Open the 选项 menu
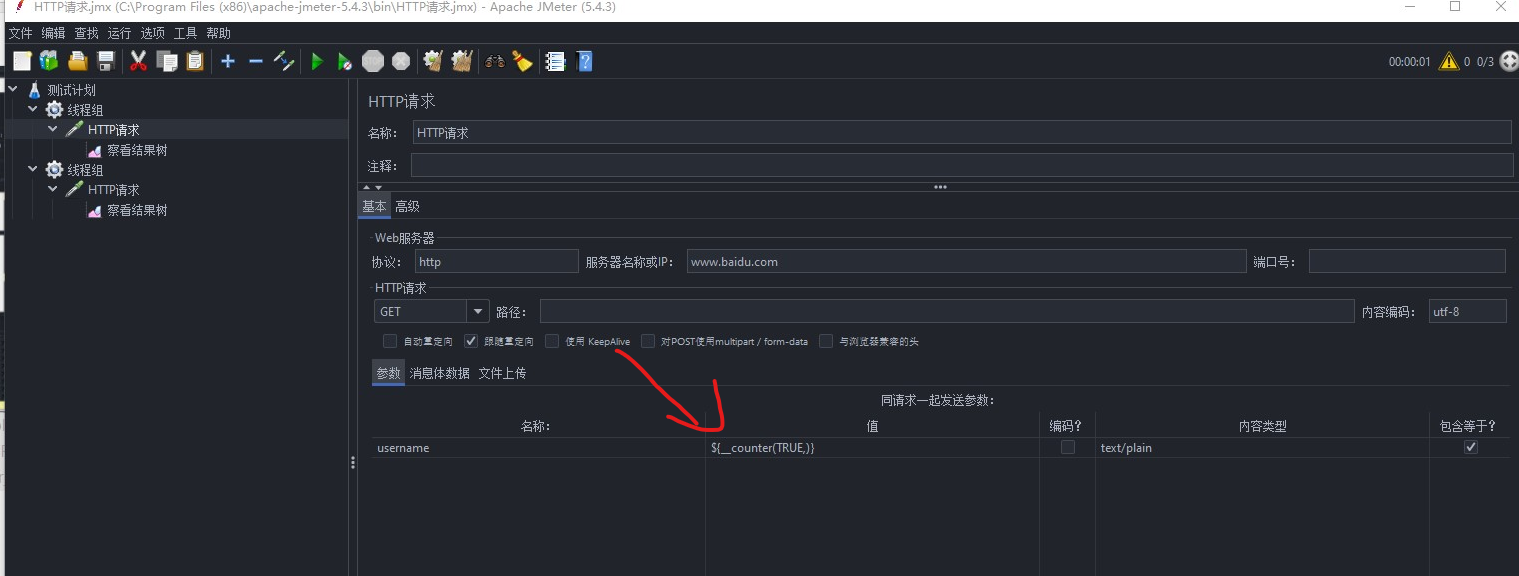The image size is (1519, 576). coord(153,33)
